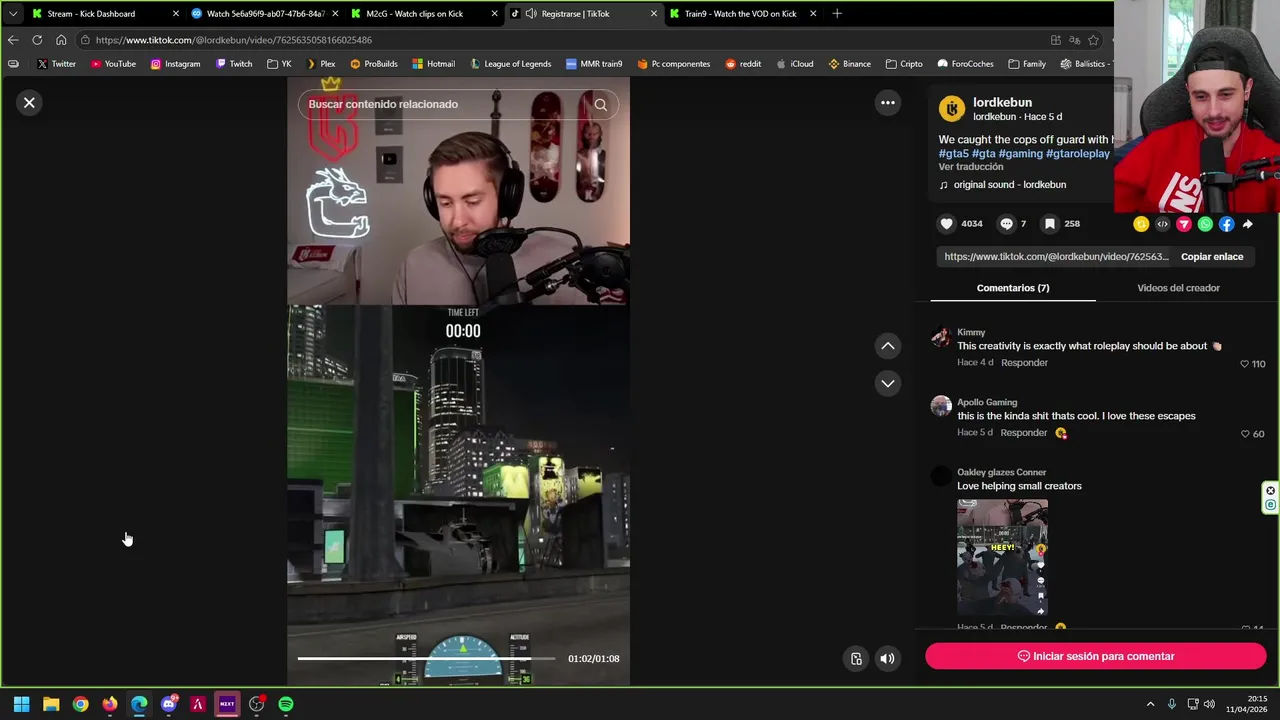Like Kimmy's comment heart
The height and width of the screenshot is (720, 1280).
click(1244, 364)
